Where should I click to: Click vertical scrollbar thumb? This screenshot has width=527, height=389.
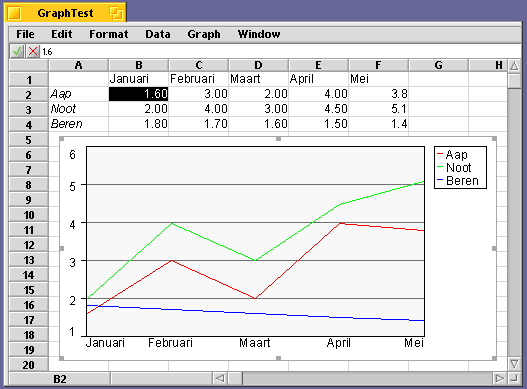[514, 81]
